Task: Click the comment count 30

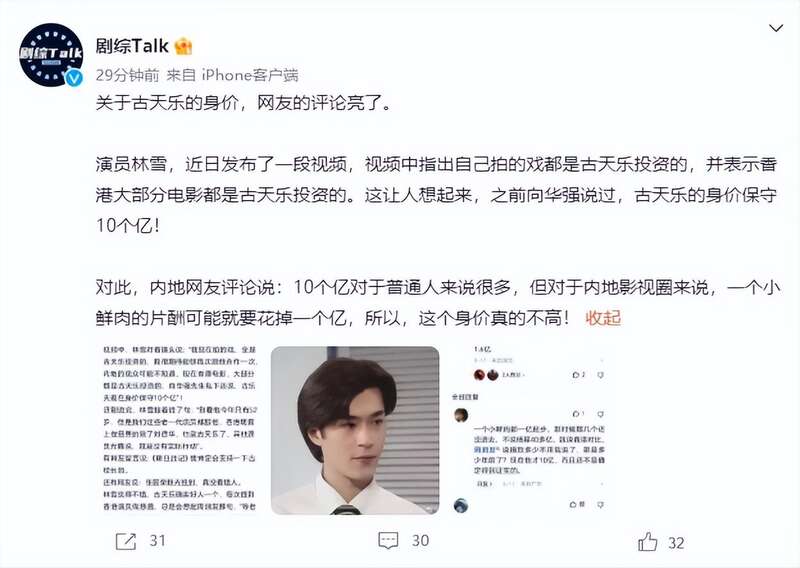Action: pos(420,540)
